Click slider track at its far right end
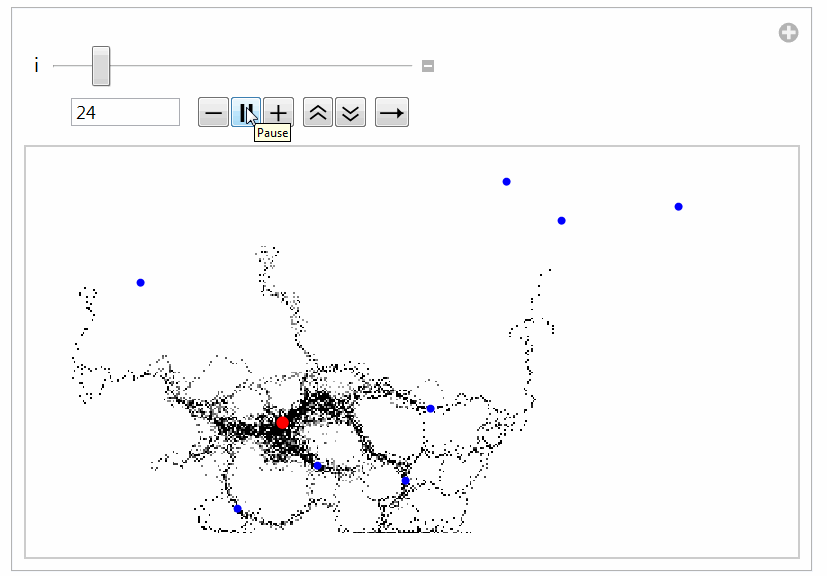The width and height of the screenshot is (827, 576). pos(409,66)
